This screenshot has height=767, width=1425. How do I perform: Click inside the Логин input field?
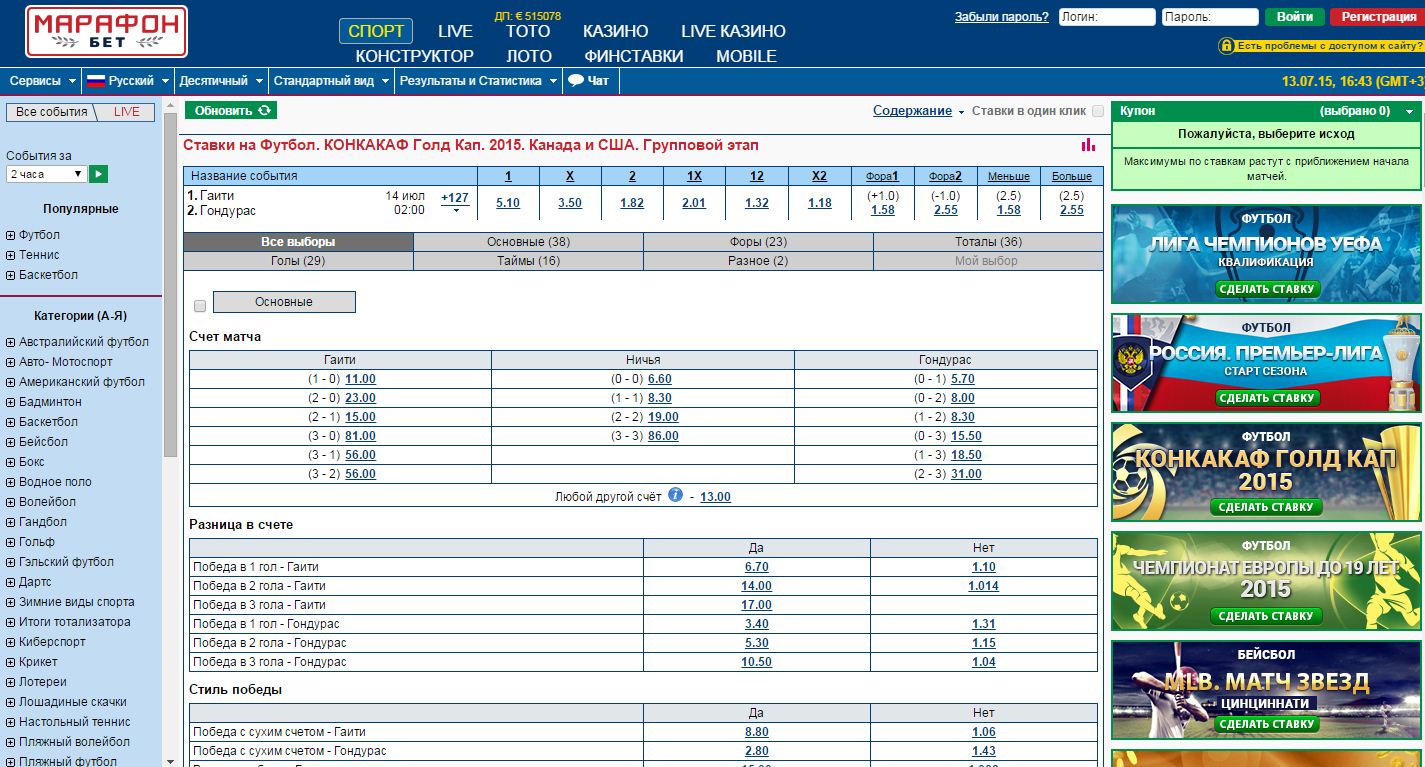point(1107,14)
